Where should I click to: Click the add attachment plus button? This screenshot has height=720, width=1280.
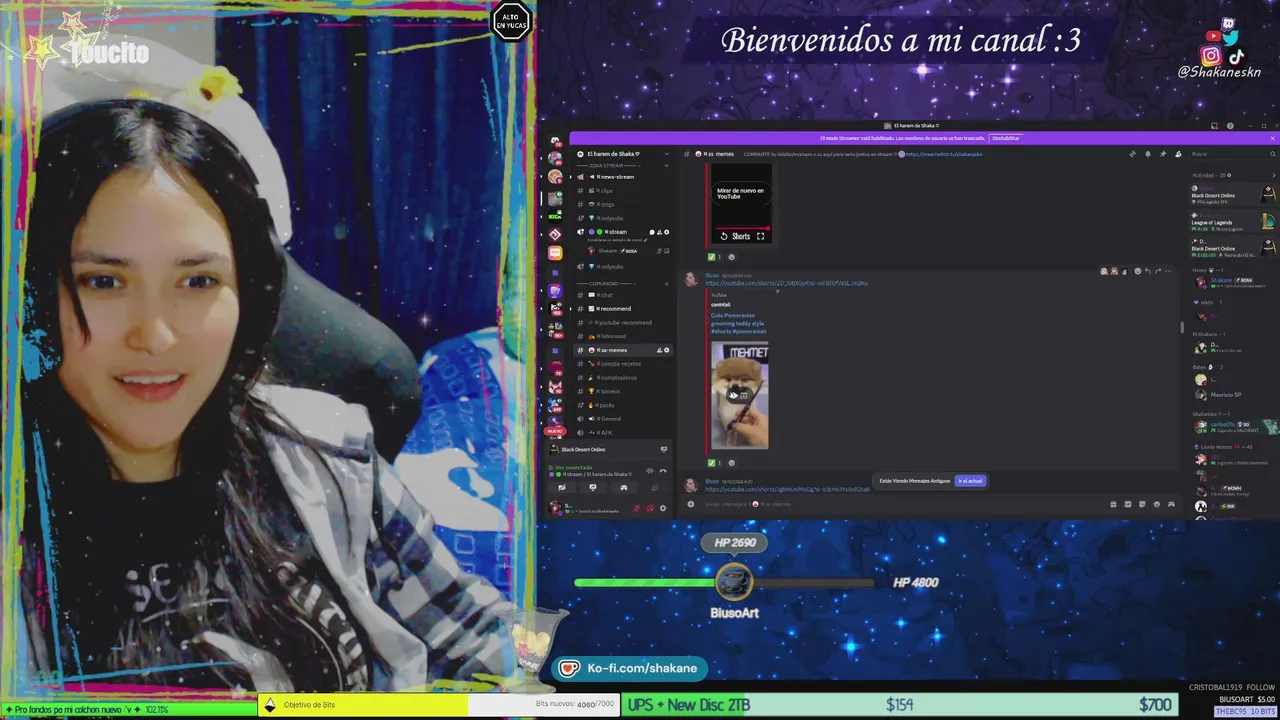pyautogui.click(x=691, y=504)
